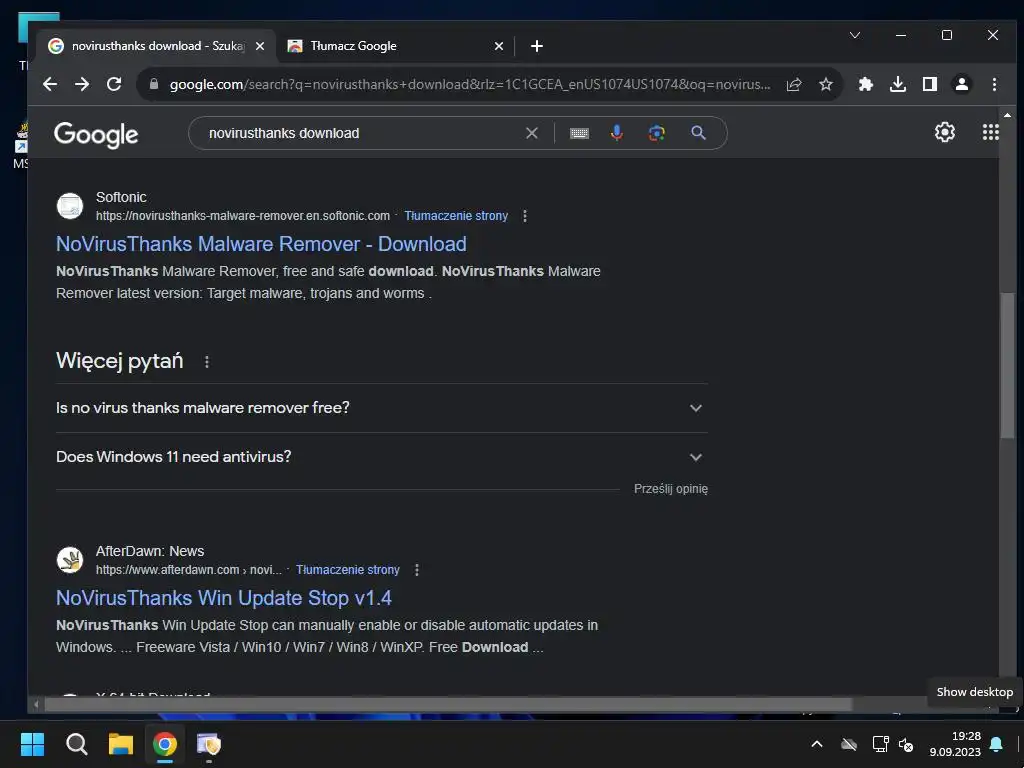This screenshot has width=1024, height=768.
Task: Start voice search with the microphone
Action: point(616,133)
